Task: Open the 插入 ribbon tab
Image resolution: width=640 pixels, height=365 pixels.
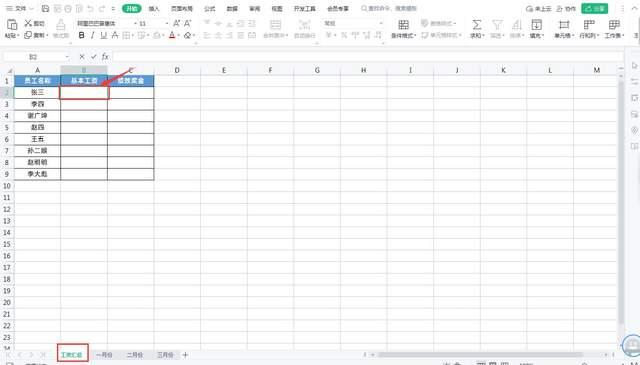Action: [x=154, y=9]
